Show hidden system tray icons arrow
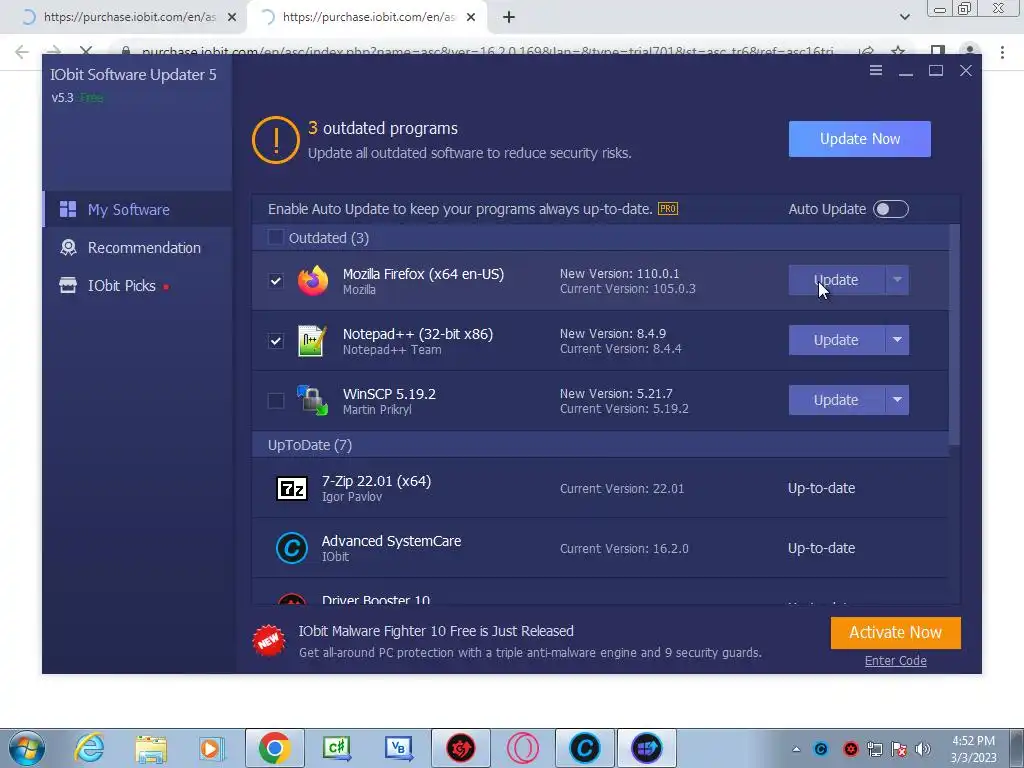 796,749
